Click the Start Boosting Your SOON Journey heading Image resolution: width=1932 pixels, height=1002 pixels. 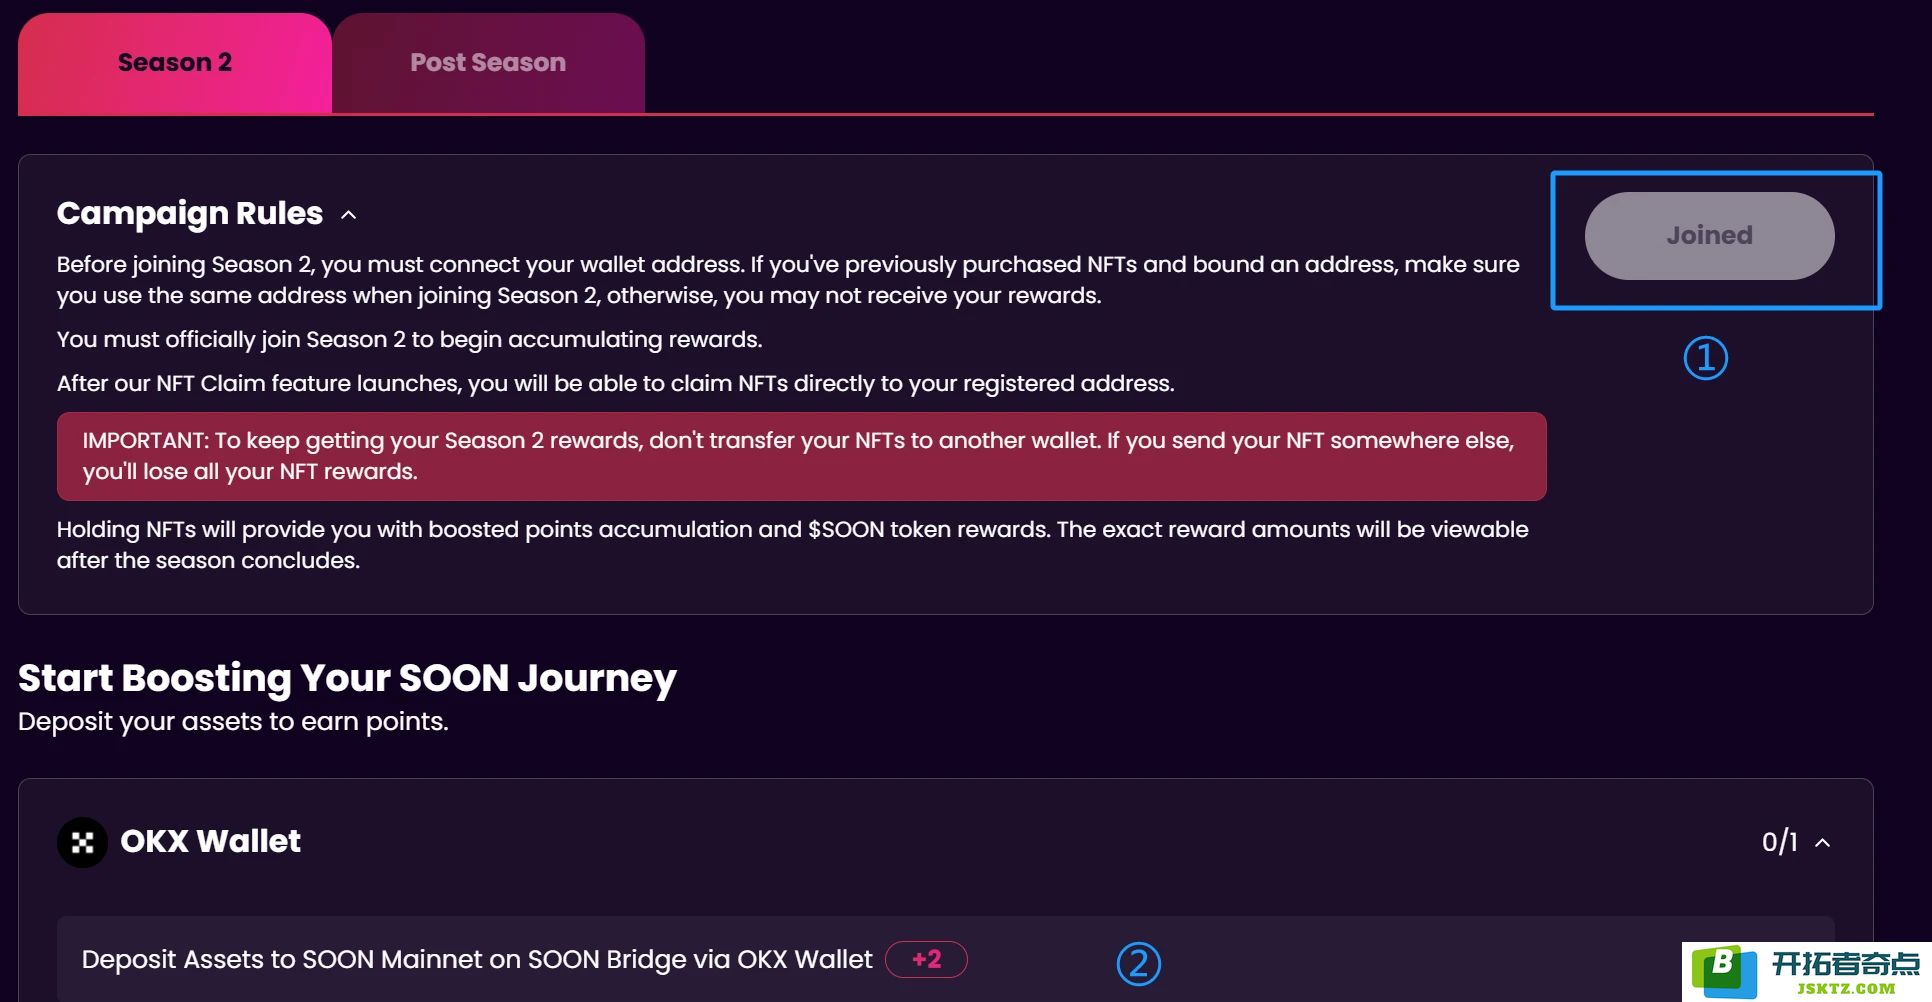(347, 679)
